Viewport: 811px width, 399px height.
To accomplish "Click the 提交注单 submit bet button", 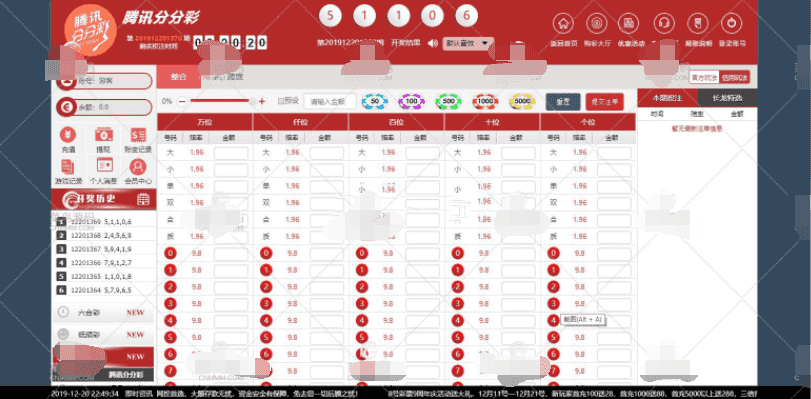I will [605, 102].
